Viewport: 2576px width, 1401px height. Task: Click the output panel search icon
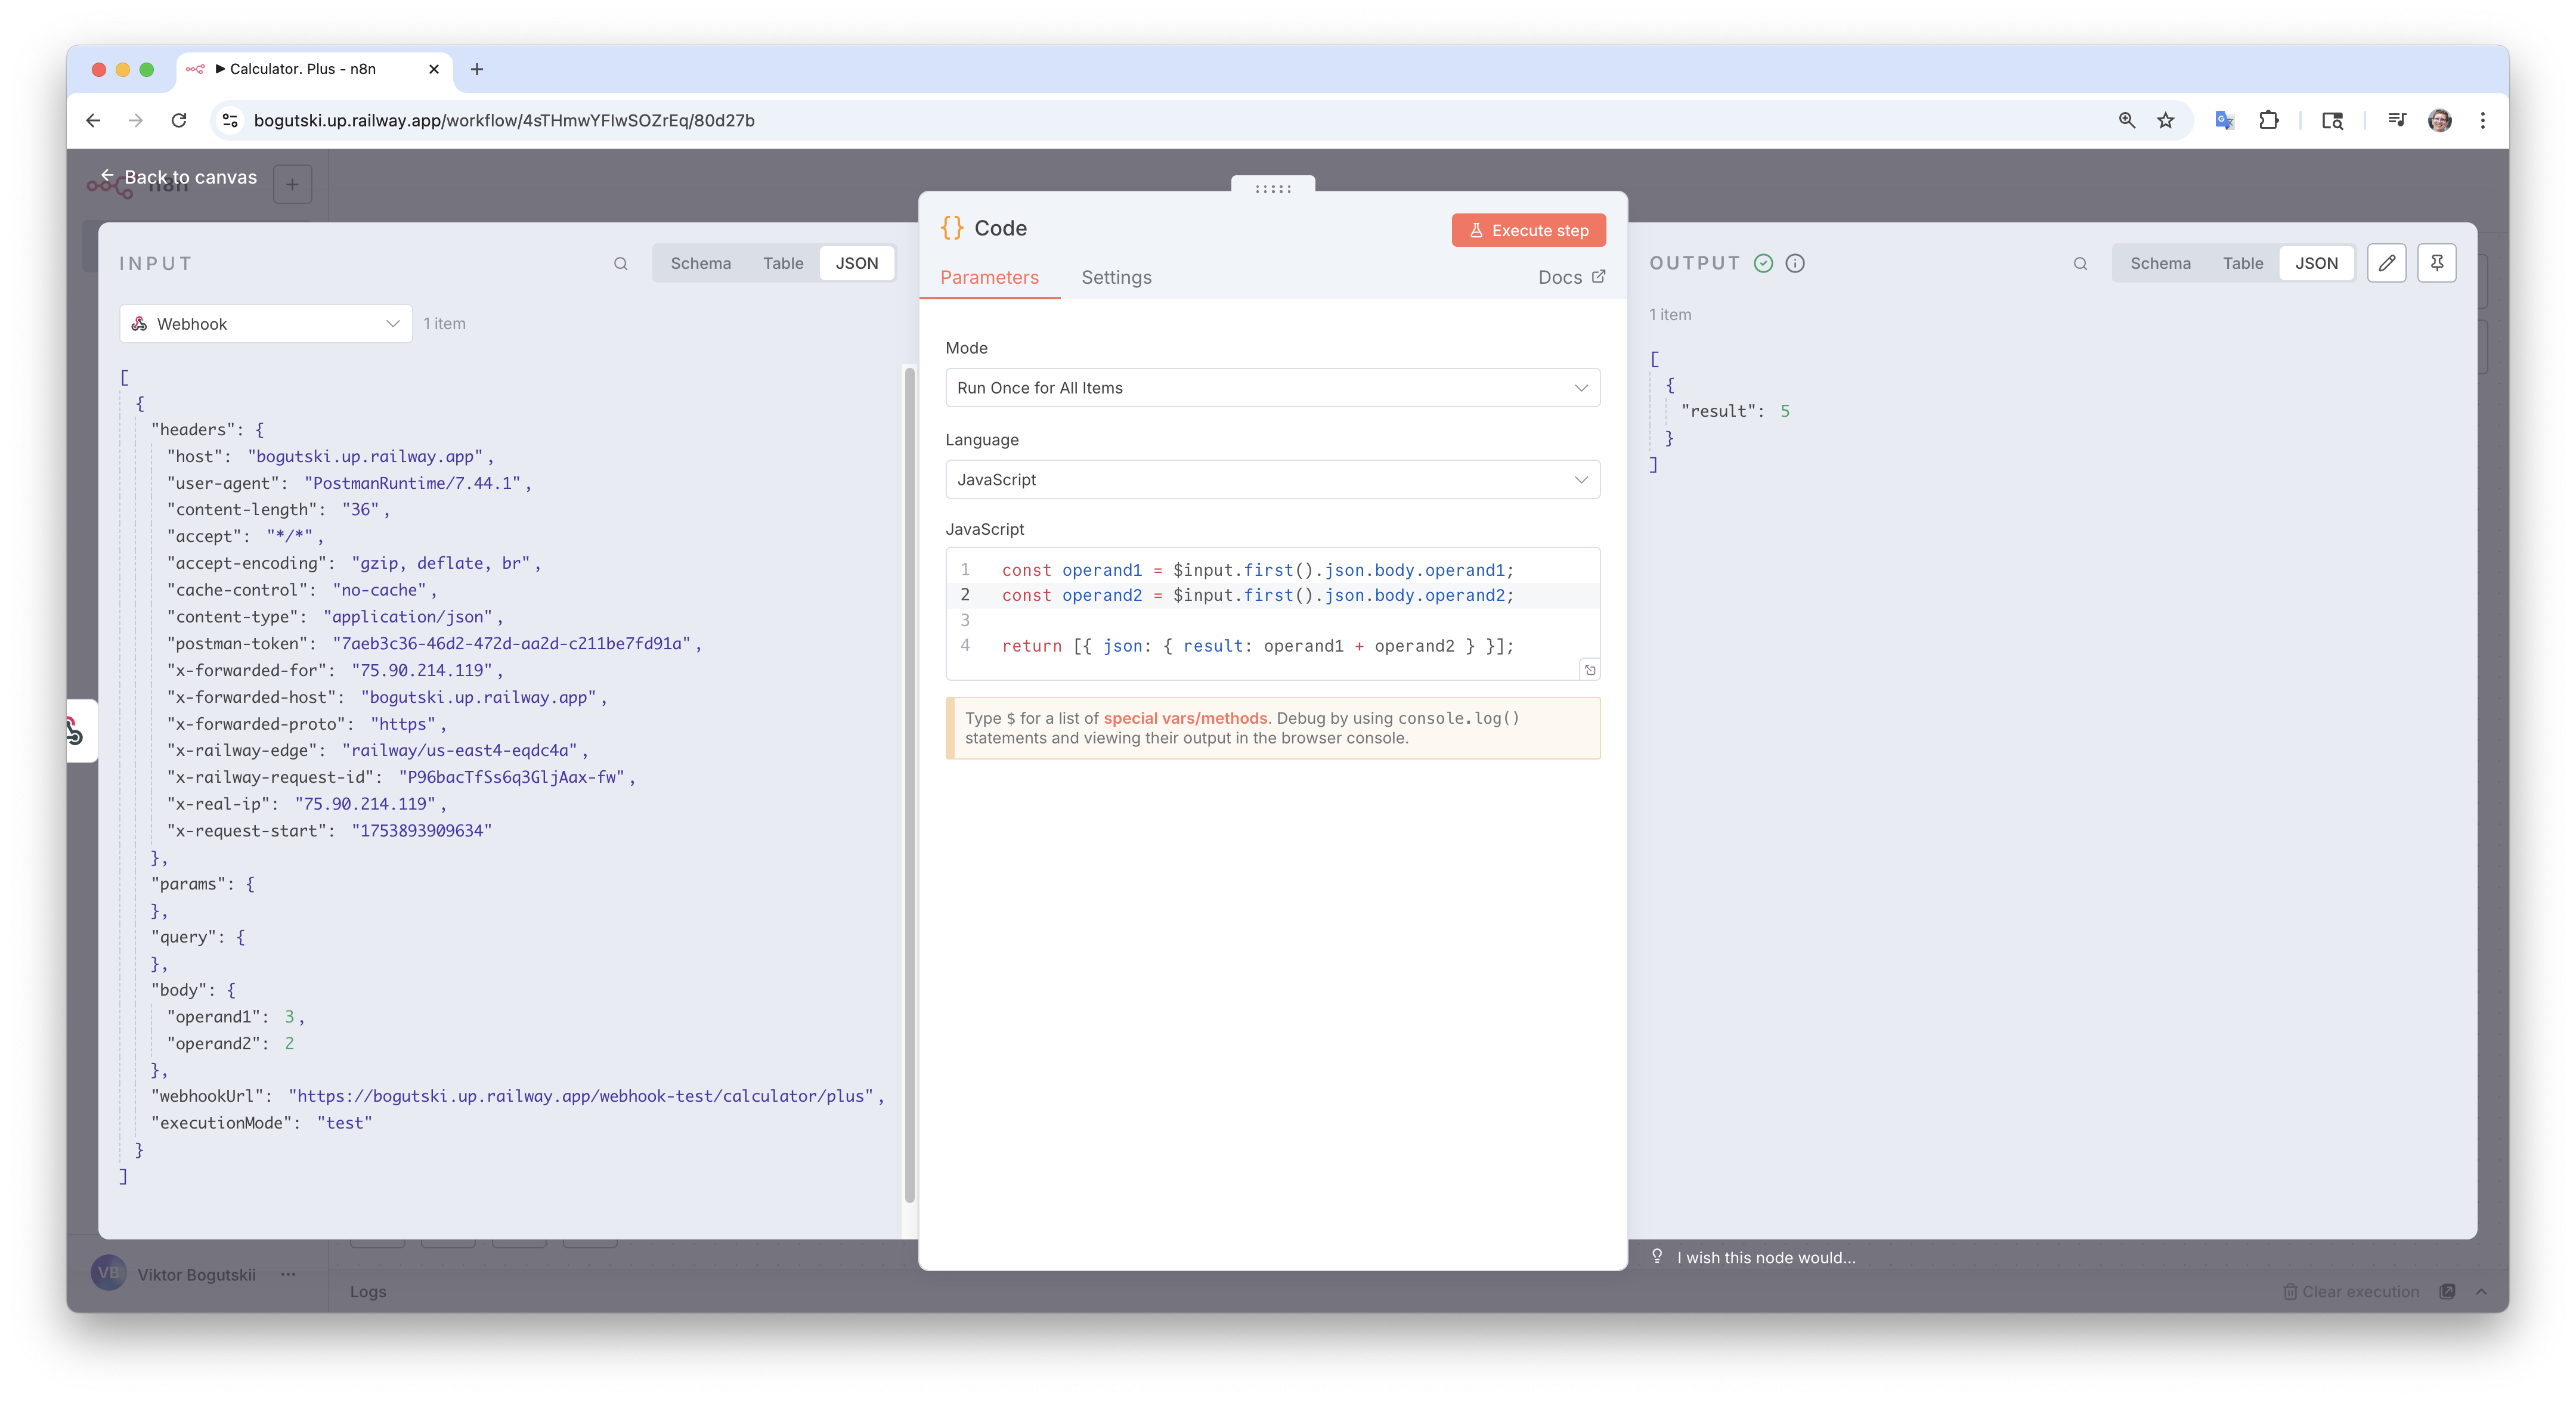(x=2080, y=264)
